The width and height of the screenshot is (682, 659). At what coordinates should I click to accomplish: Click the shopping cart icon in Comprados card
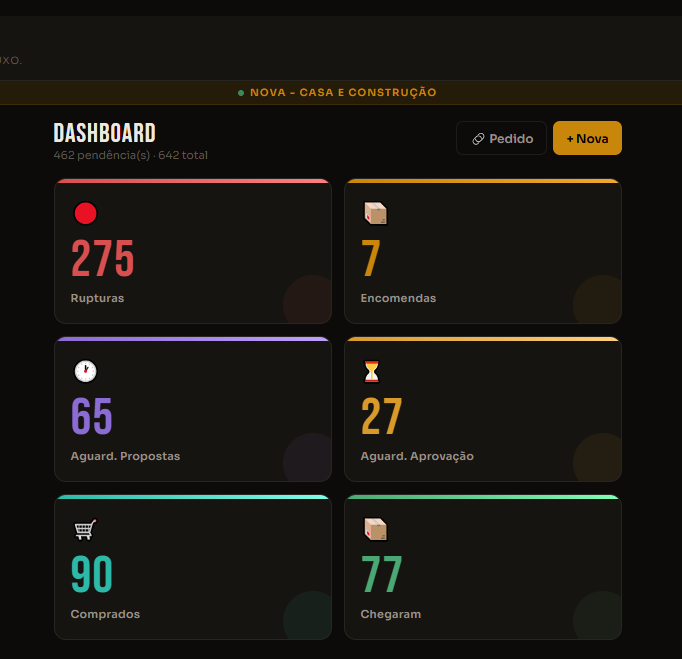click(x=85, y=529)
